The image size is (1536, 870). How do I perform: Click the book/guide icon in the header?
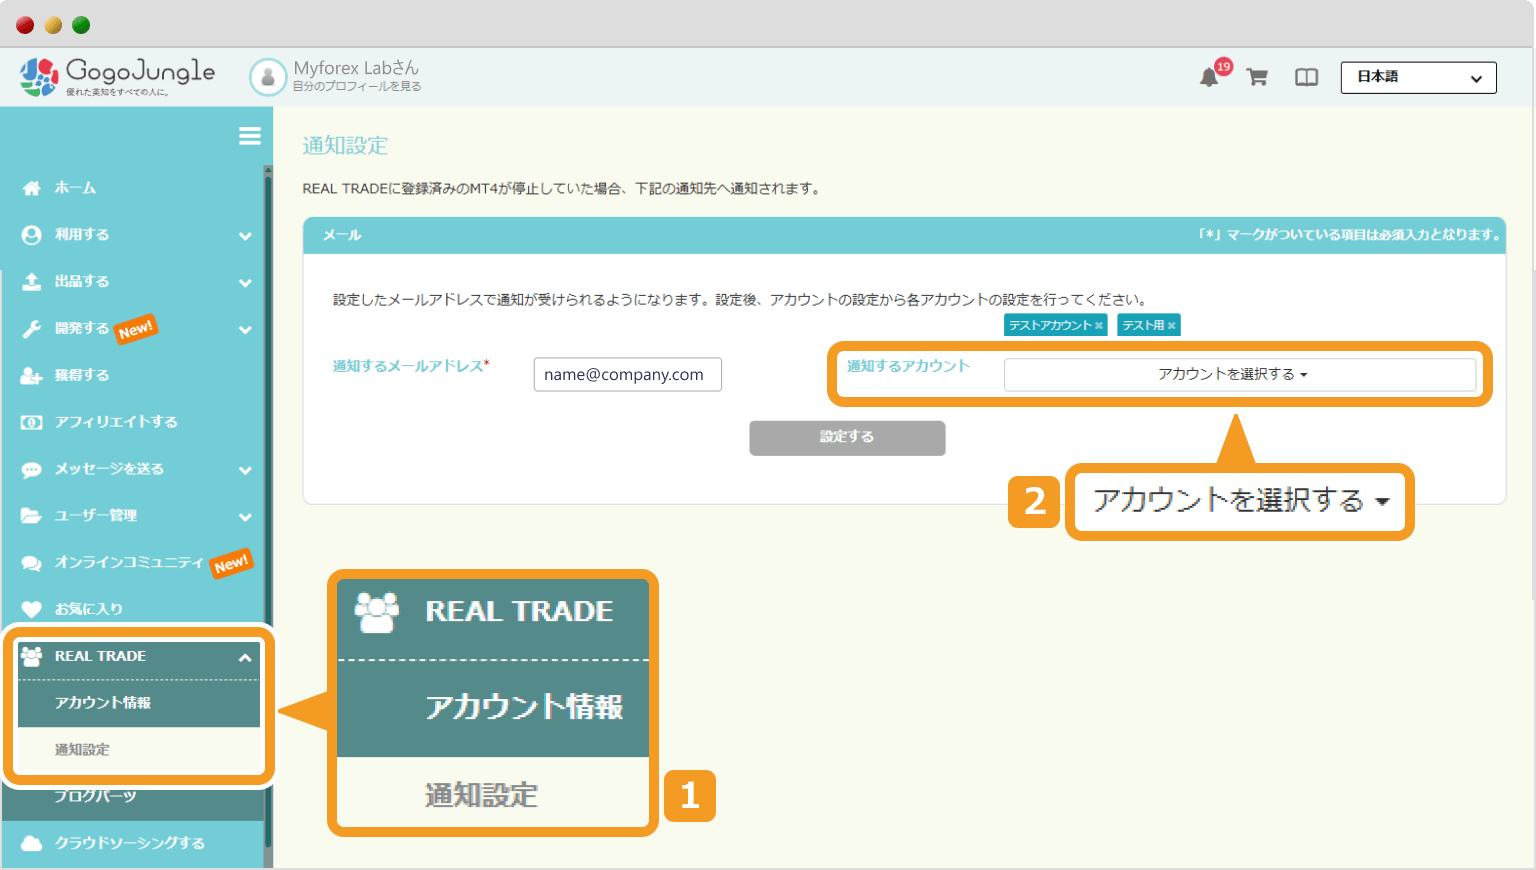[1306, 77]
